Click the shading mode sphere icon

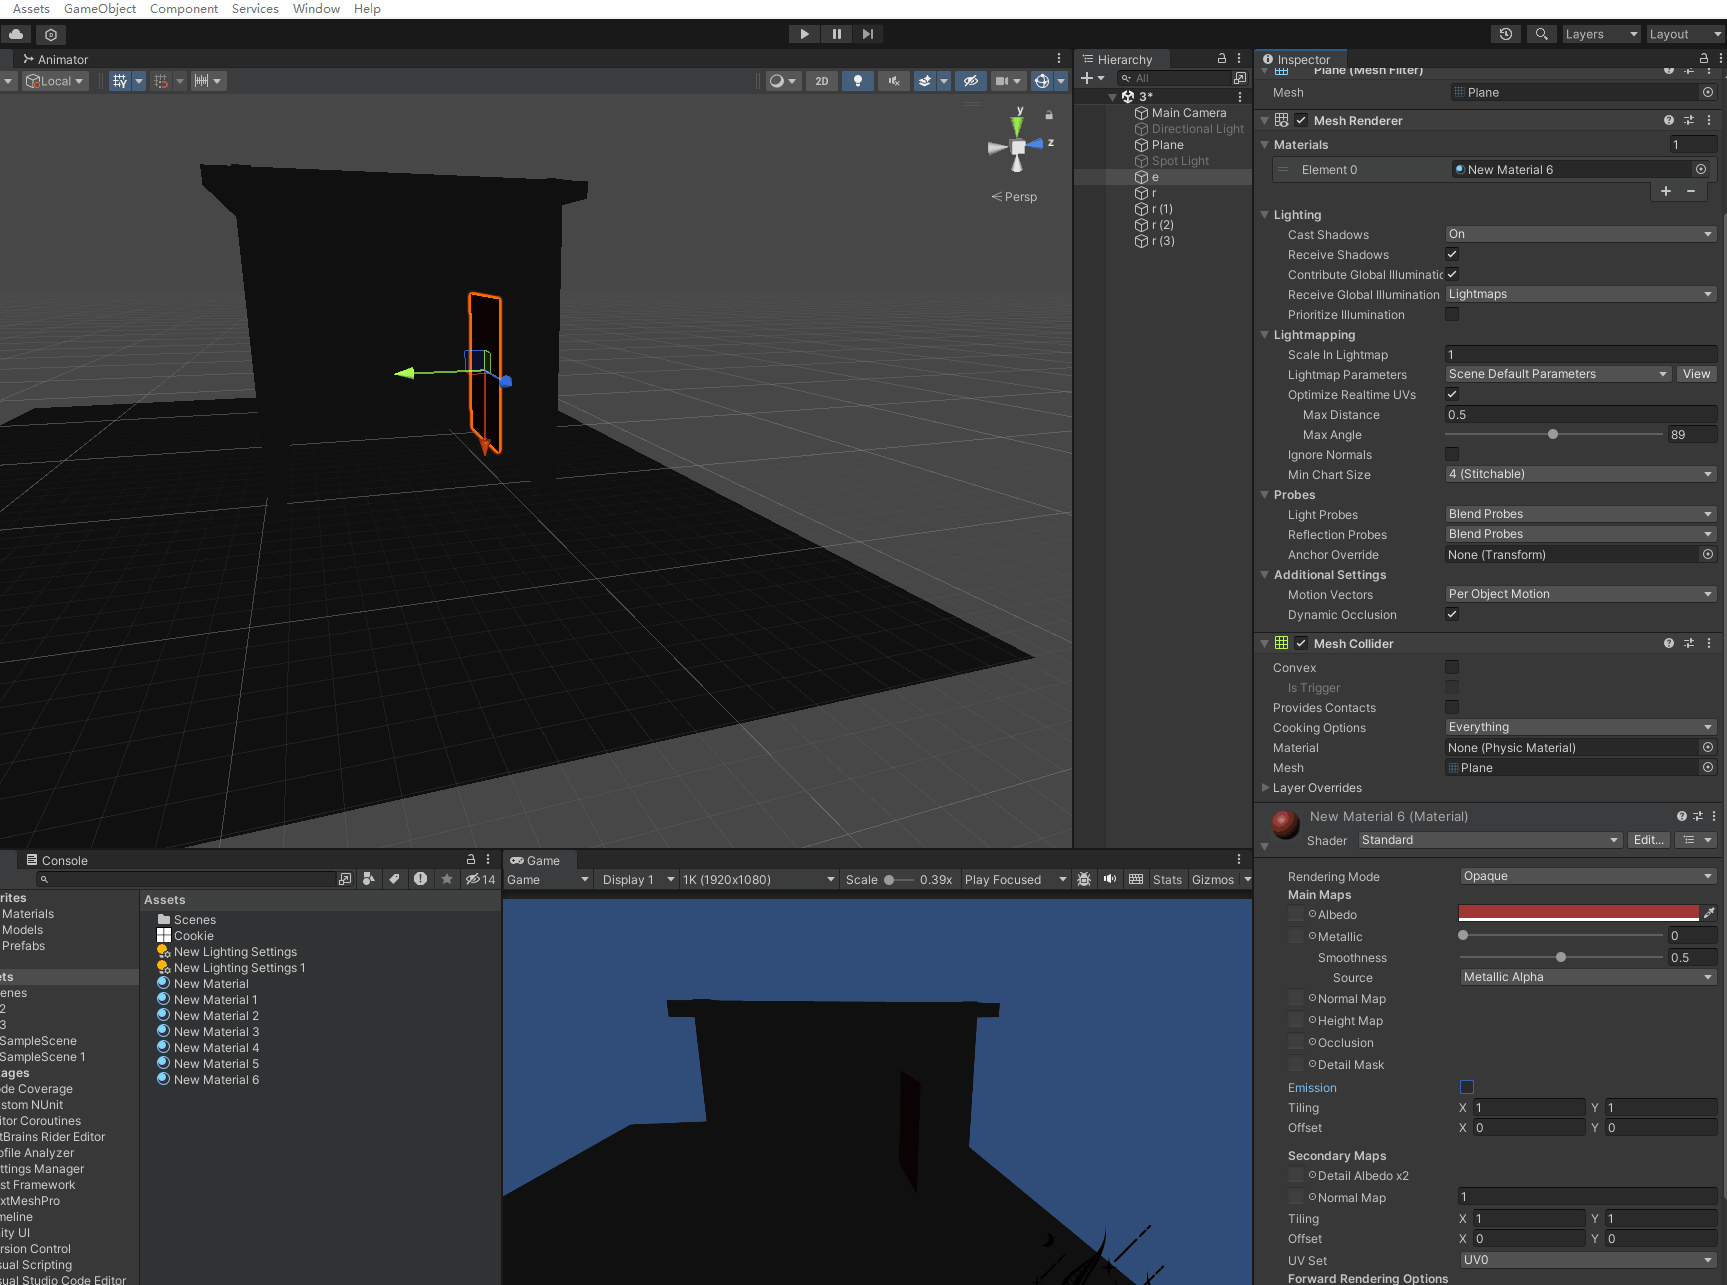pyautogui.click(x=776, y=81)
